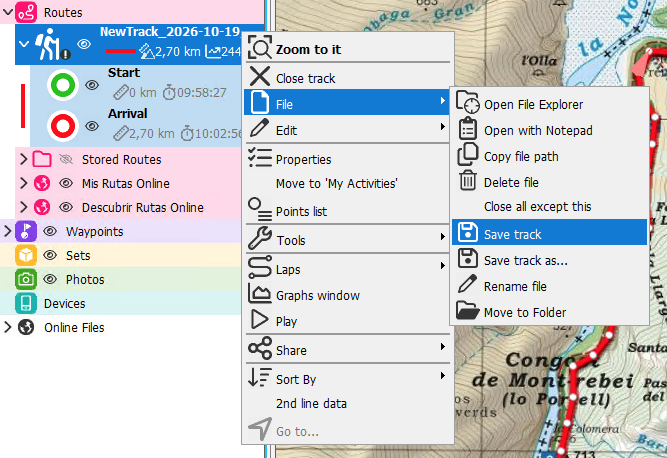Toggle Descubrir Rutas Online visibility eye
Image resolution: width=667 pixels, height=458 pixels.
click(x=66, y=208)
